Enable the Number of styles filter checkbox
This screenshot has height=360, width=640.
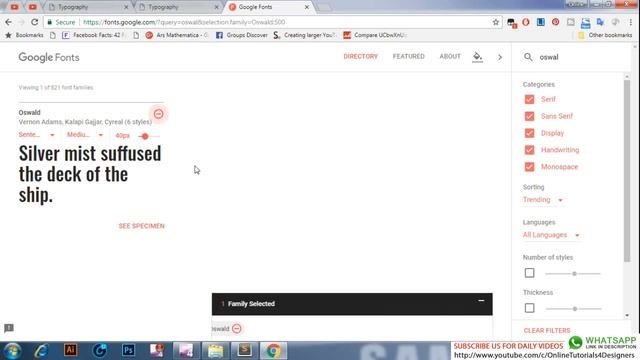point(529,273)
